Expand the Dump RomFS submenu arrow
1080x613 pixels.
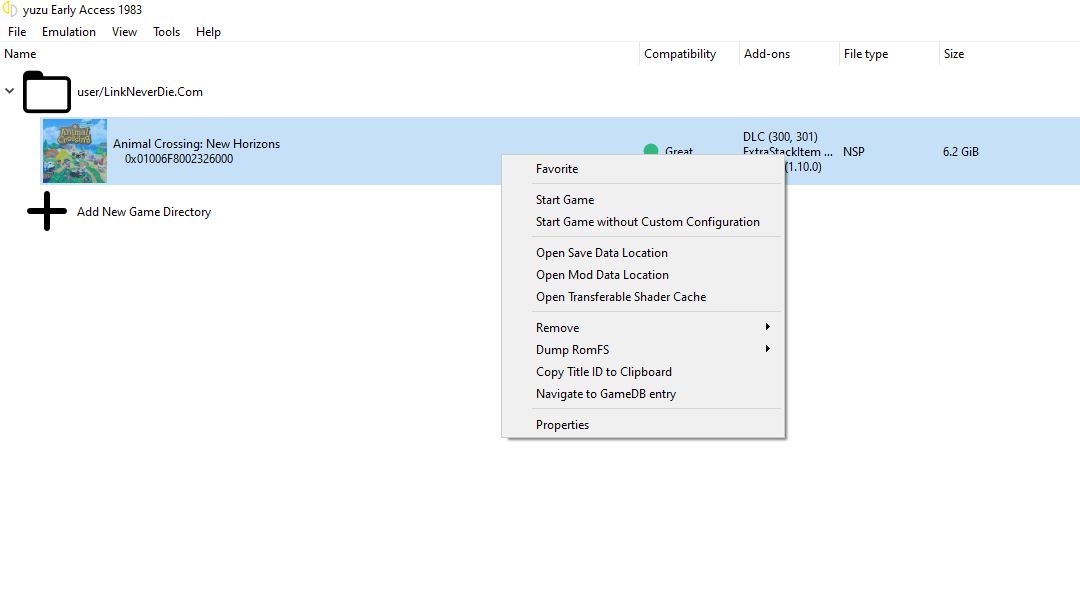(x=767, y=349)
